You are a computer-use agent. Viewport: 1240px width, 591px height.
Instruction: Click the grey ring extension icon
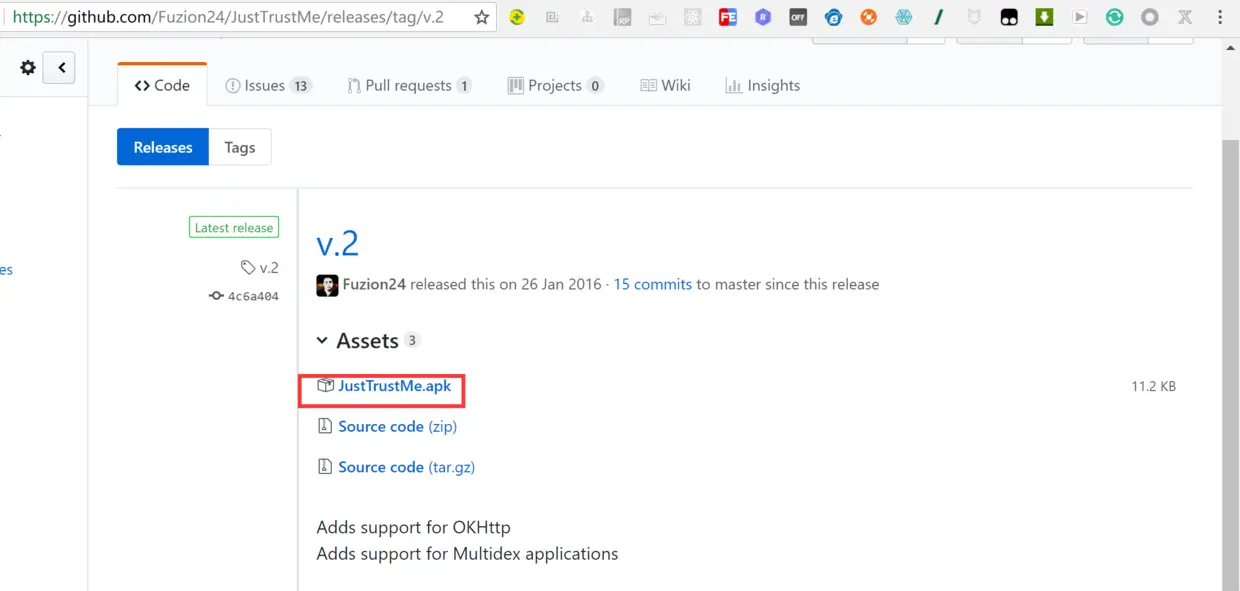click(1150, 17)
